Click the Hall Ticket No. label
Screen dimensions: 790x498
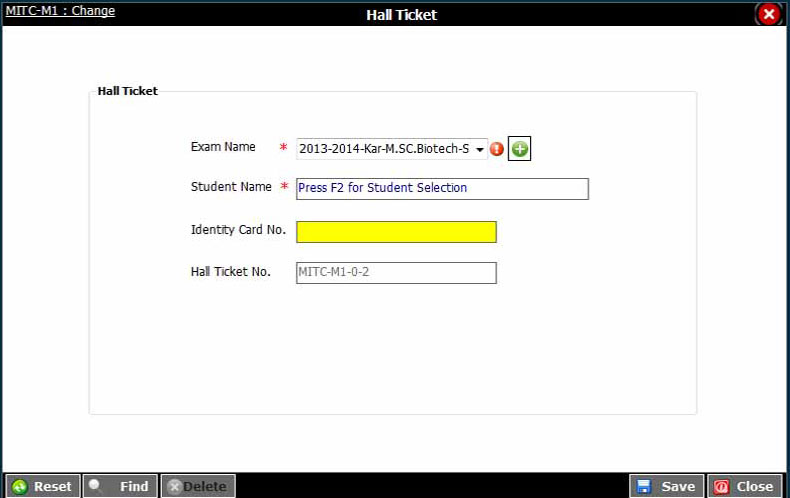(x=231, y=272)
